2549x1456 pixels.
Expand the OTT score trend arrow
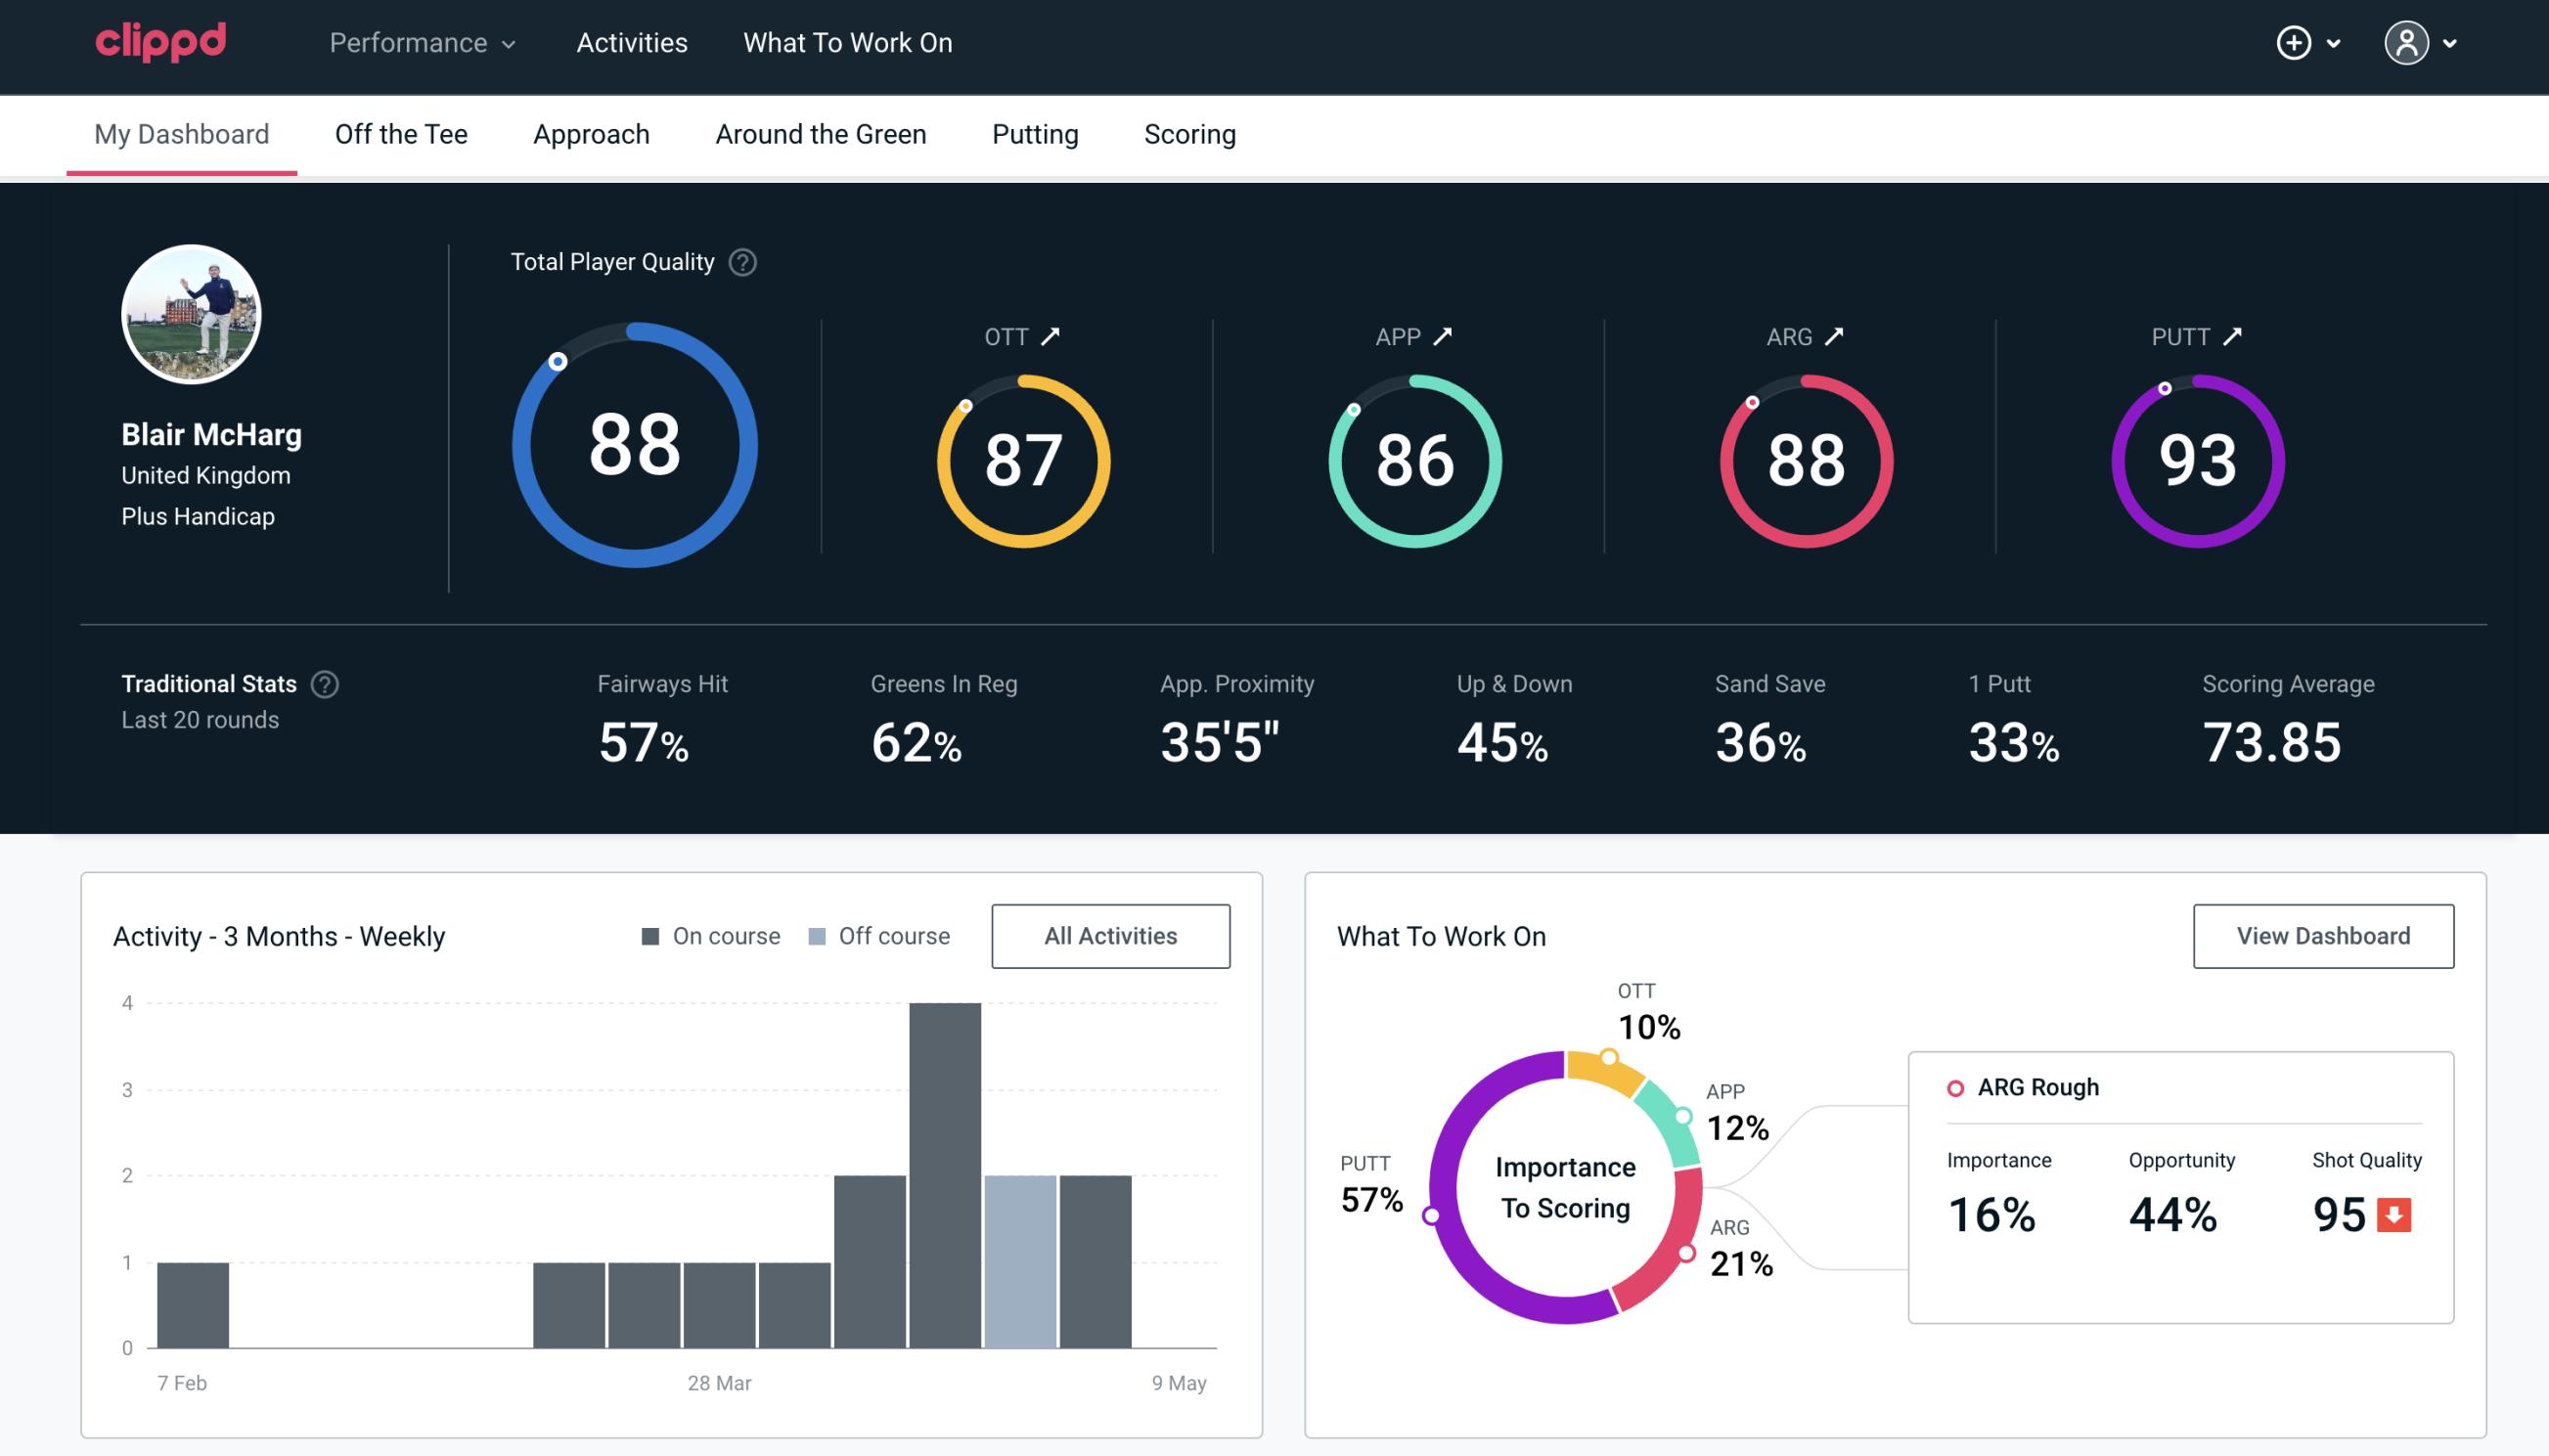(x=1052, y=336)
